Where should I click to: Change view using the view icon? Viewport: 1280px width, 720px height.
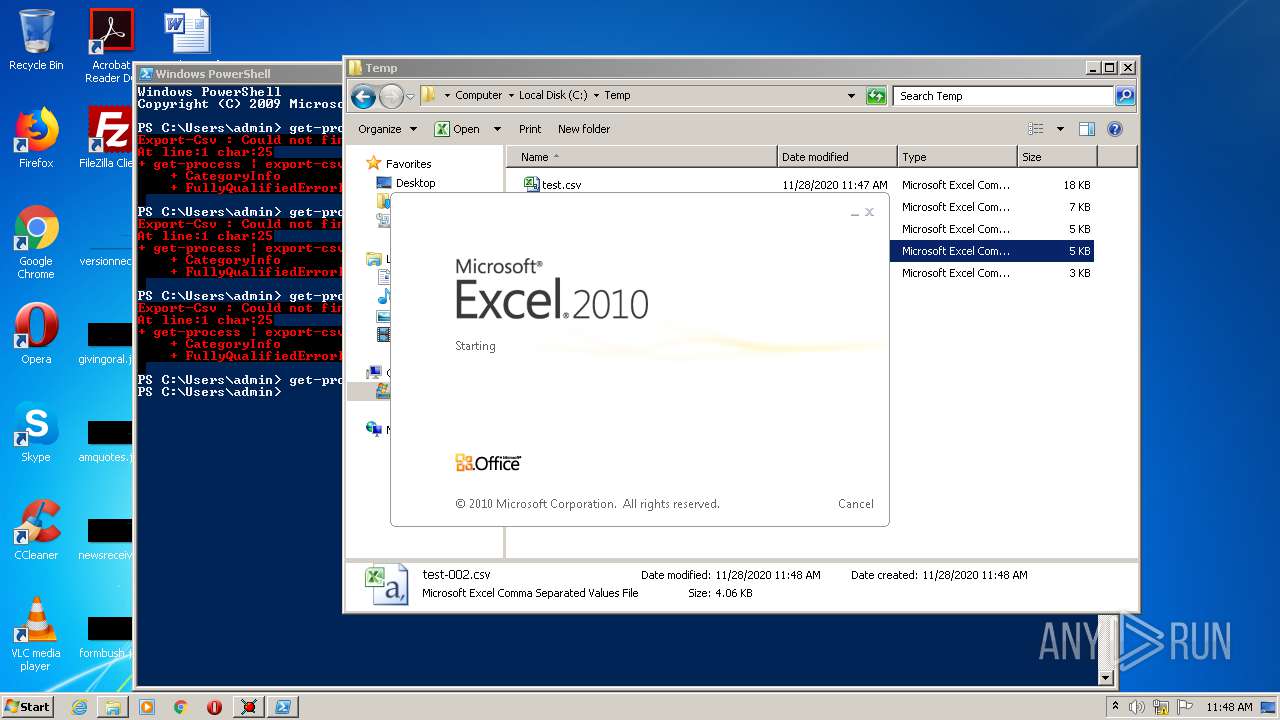coord(1036,129)
